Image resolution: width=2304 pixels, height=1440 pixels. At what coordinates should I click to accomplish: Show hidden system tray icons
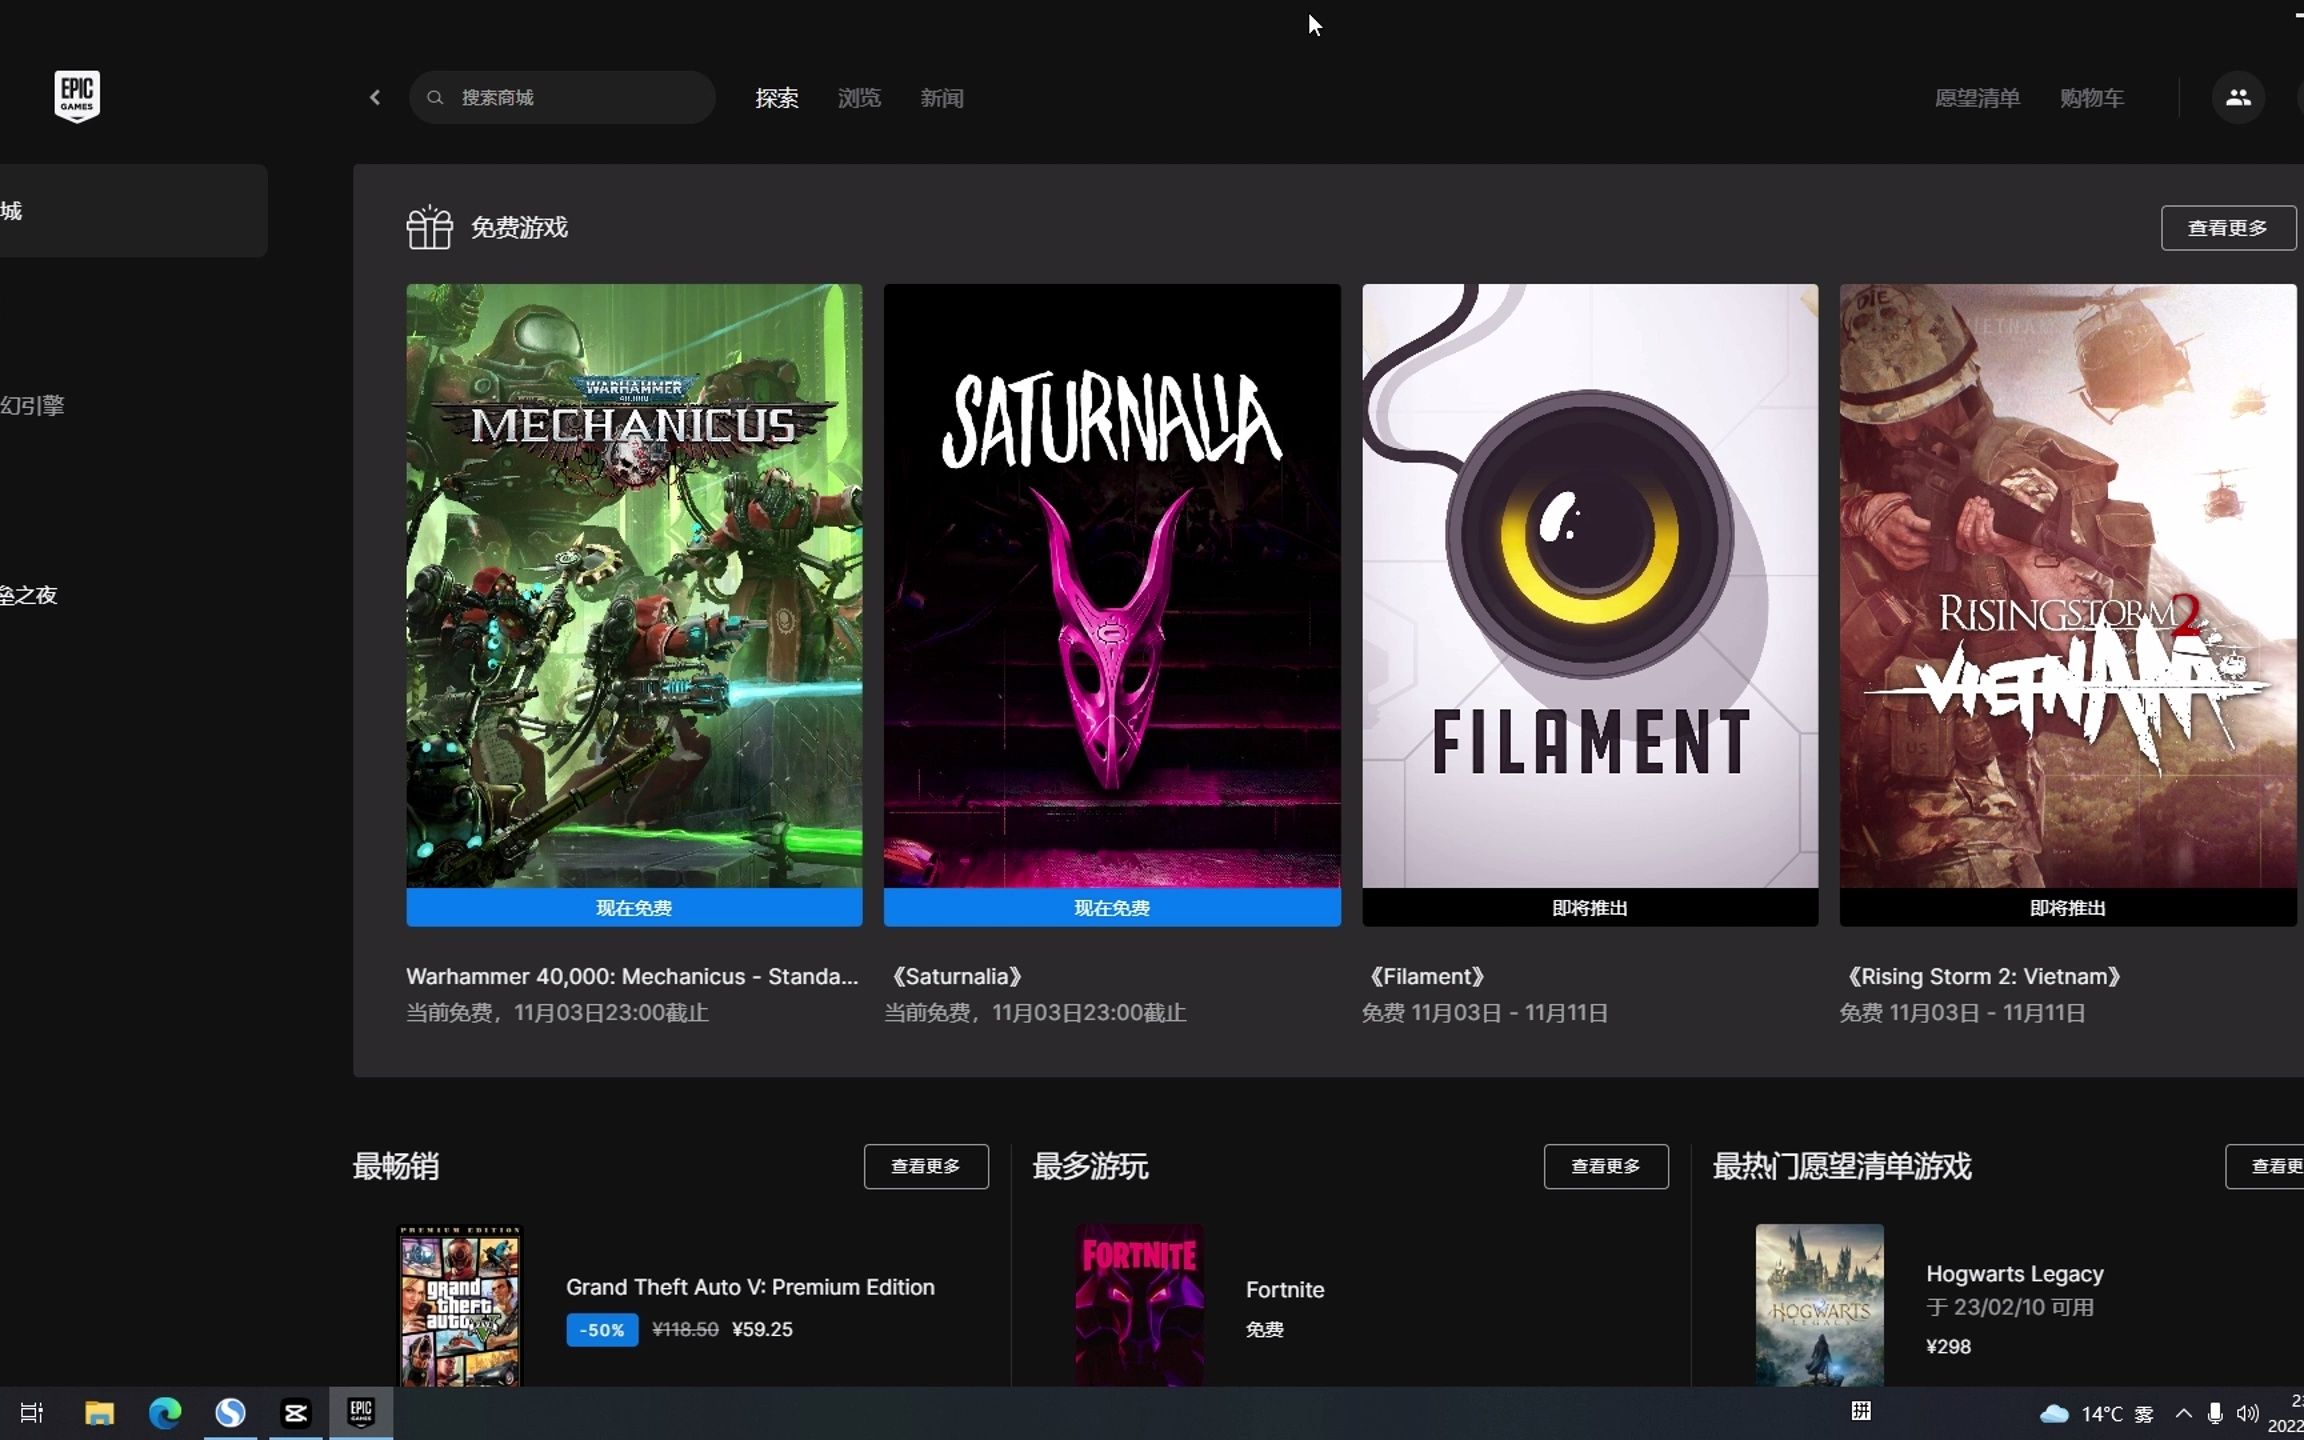coord(2184,1413)
